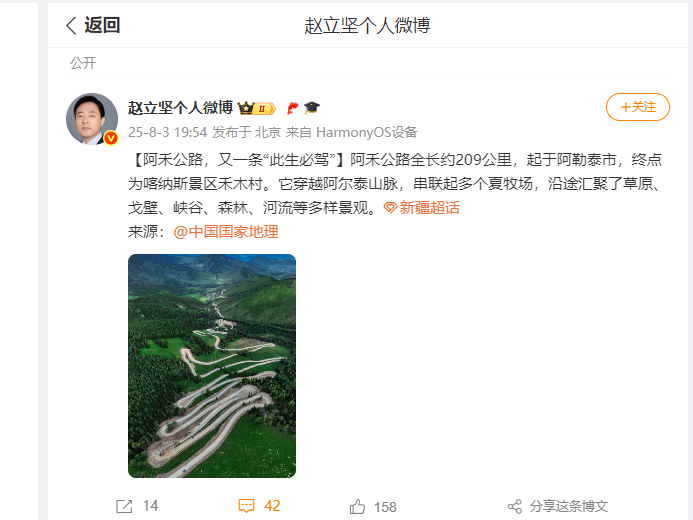693x520 pixels.
Task: Open comments via speech bubble icon
Action: (246, 506)
